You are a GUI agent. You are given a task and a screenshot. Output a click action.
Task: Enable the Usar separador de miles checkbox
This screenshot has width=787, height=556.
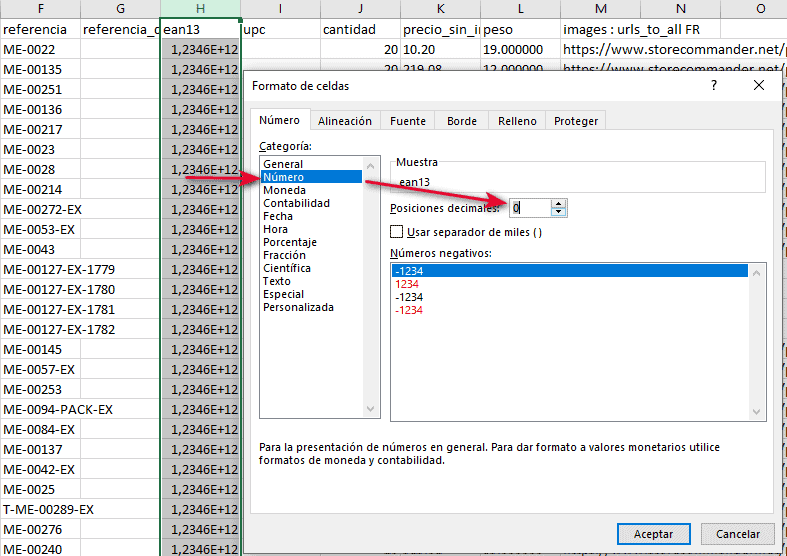[x=397, y=232]
